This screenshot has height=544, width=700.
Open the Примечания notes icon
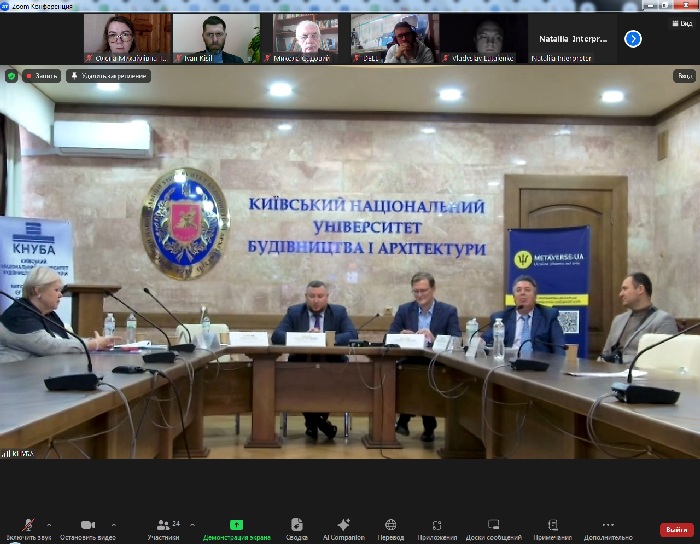553,526
